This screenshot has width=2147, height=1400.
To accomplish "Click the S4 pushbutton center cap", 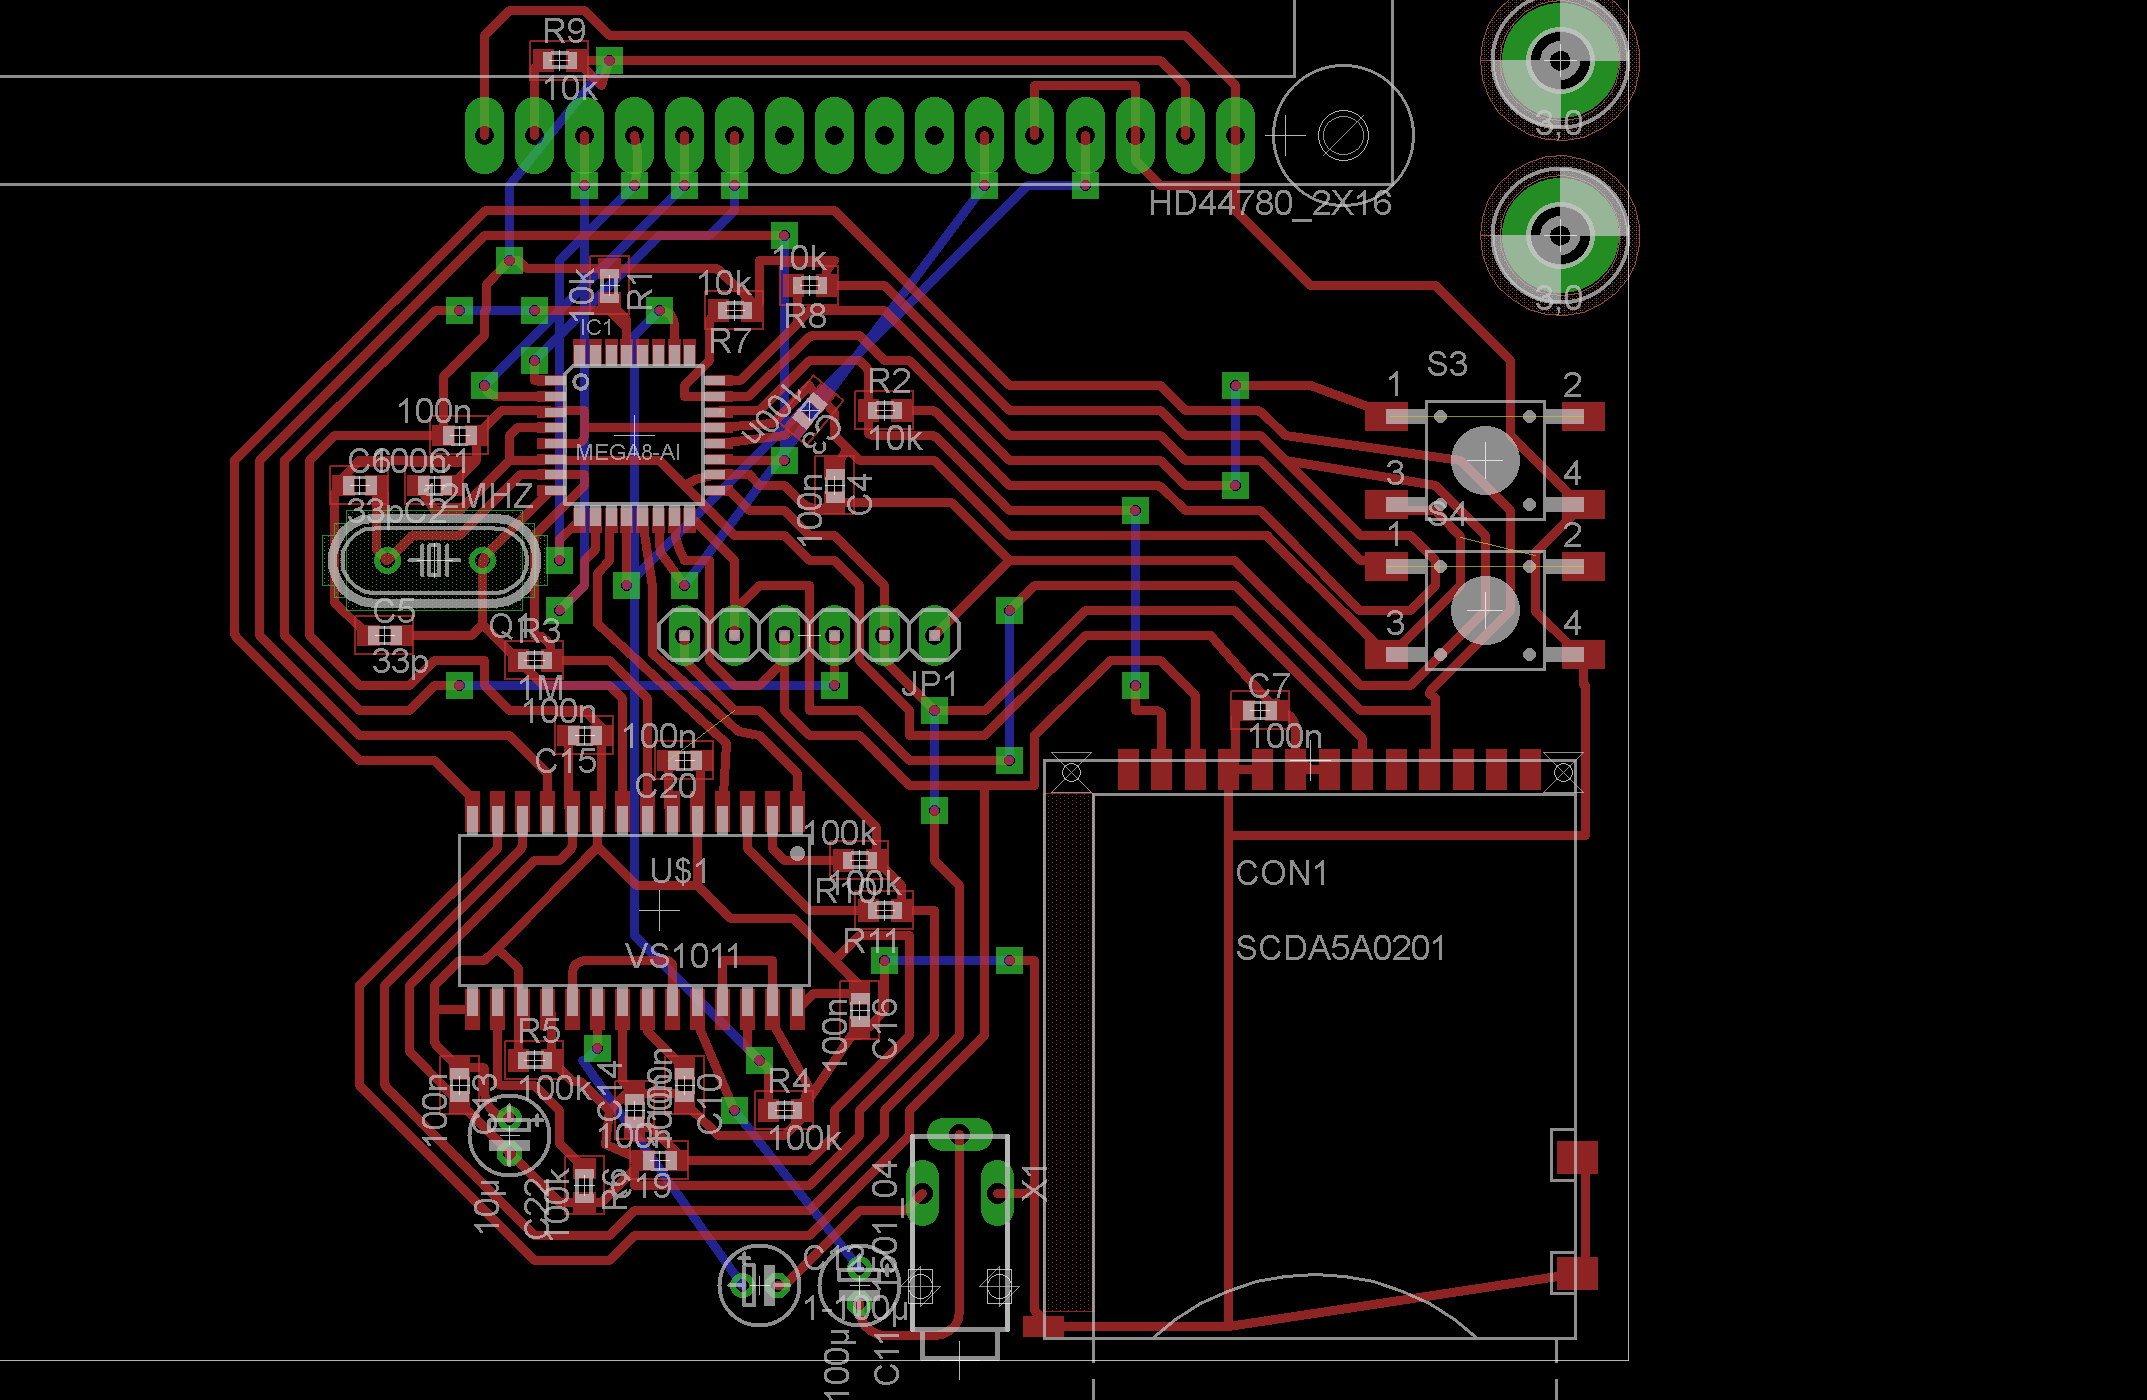I will [1485, 610].
